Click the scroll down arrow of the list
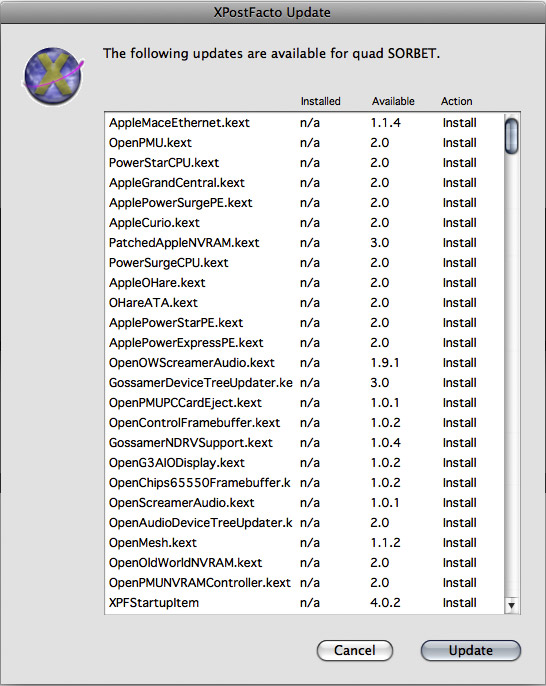The width and height of the screenshot is (546, 686). click(x=511, y=606)
